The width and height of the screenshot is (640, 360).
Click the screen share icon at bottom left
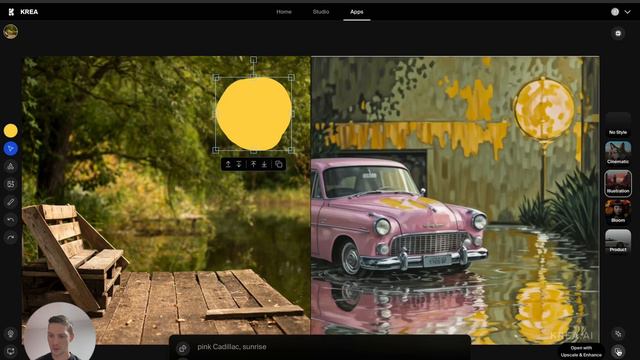tap(11, 351)
